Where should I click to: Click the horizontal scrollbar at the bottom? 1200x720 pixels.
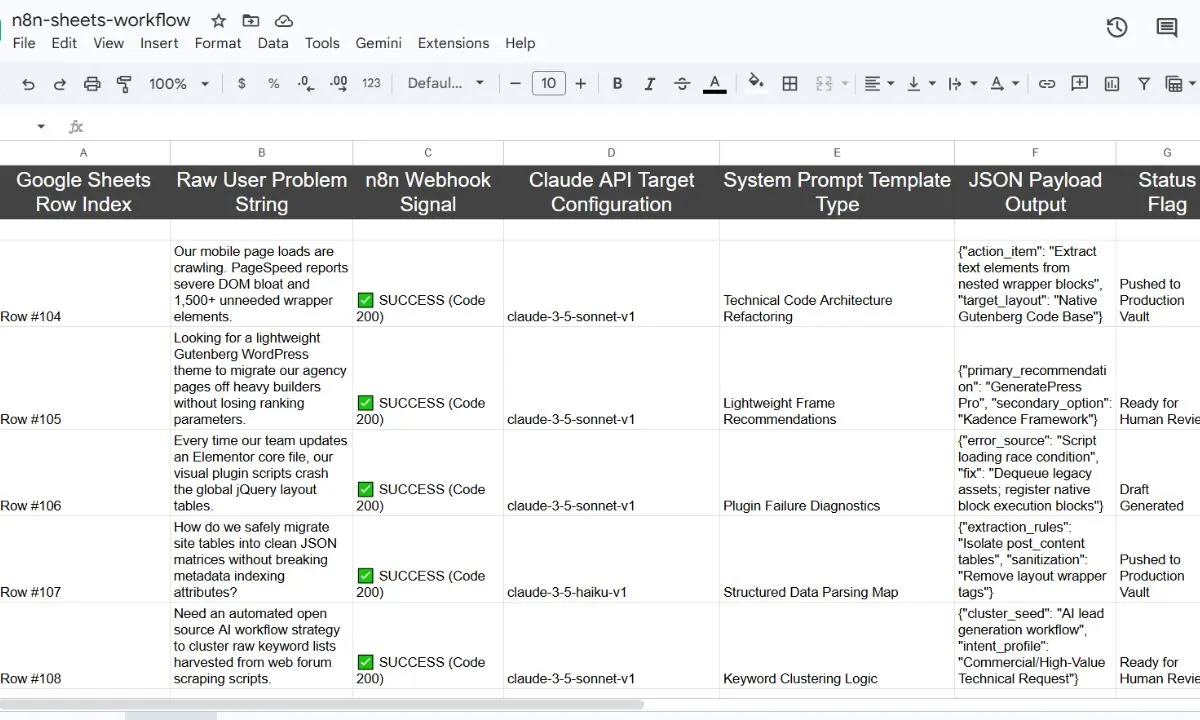[x=322, y=705]
